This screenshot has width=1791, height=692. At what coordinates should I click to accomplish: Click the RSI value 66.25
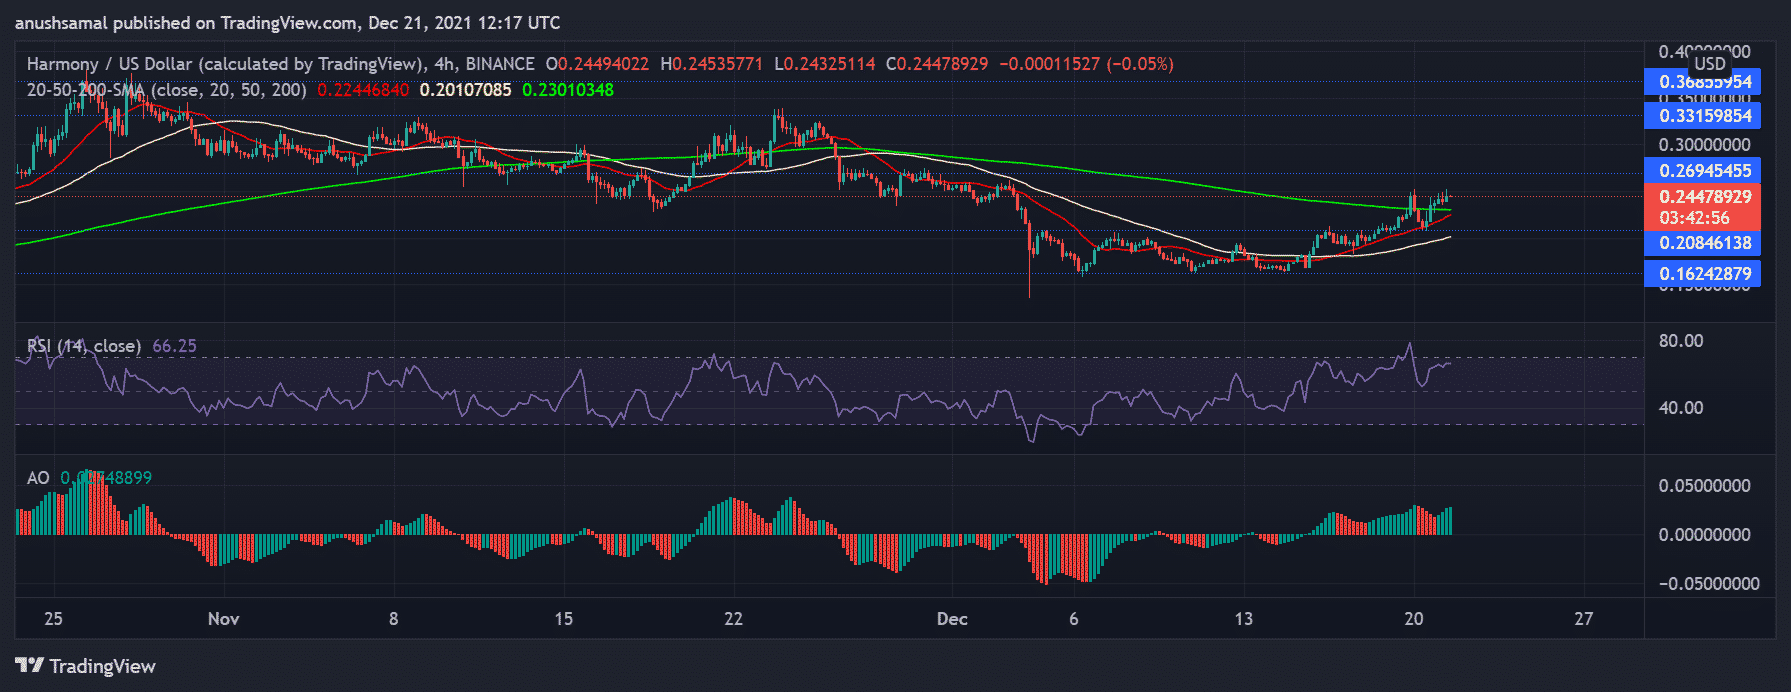tap(174, 346)
